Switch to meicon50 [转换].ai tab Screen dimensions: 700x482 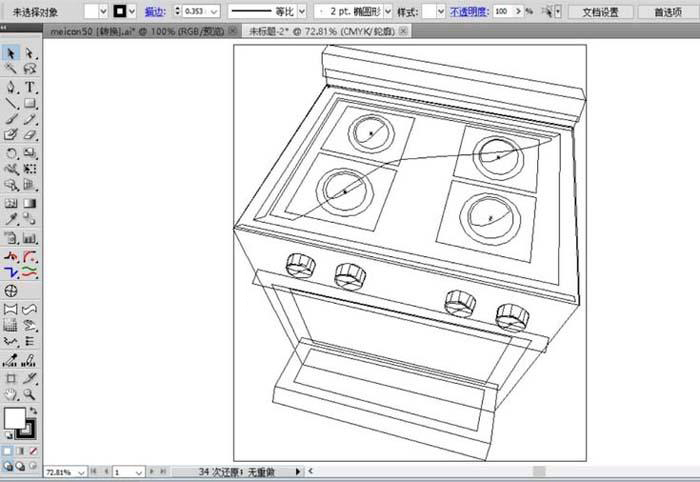tap(137, 31)
